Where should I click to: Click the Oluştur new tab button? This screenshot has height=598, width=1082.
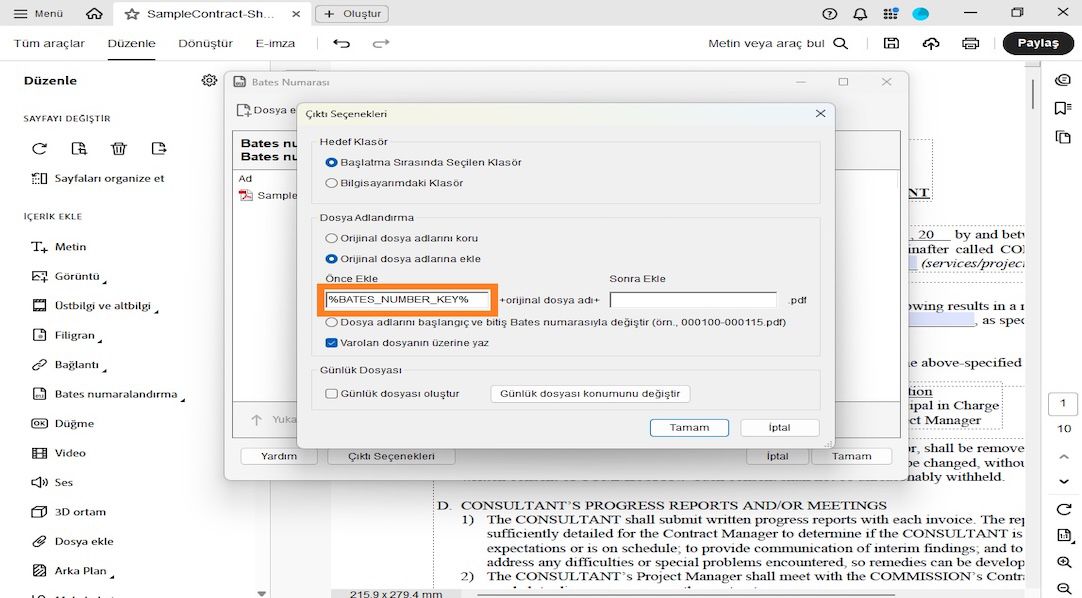[352, 14]
